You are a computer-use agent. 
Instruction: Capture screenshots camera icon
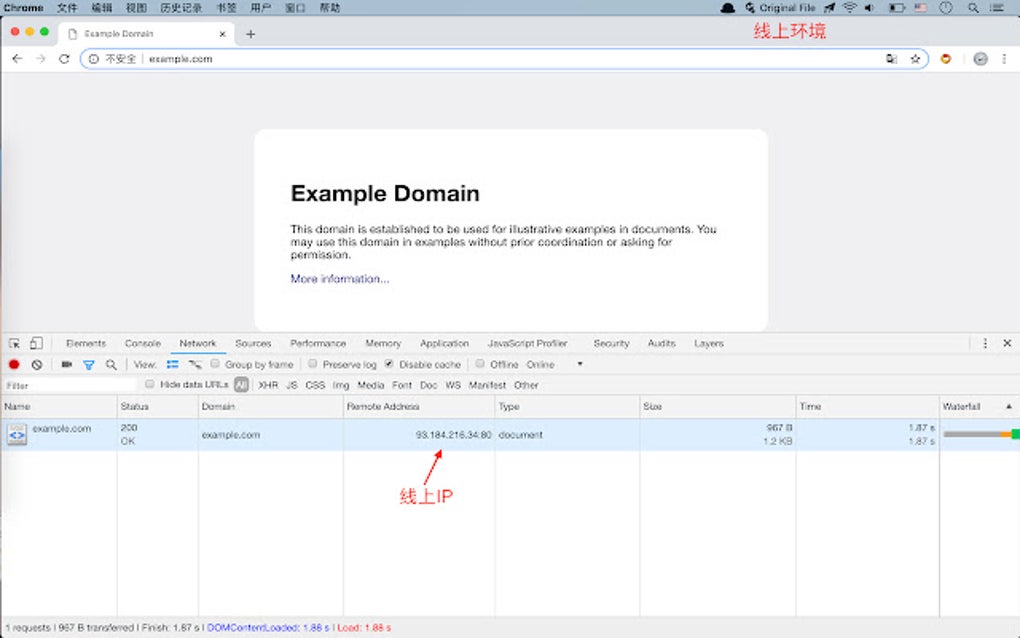66,364
